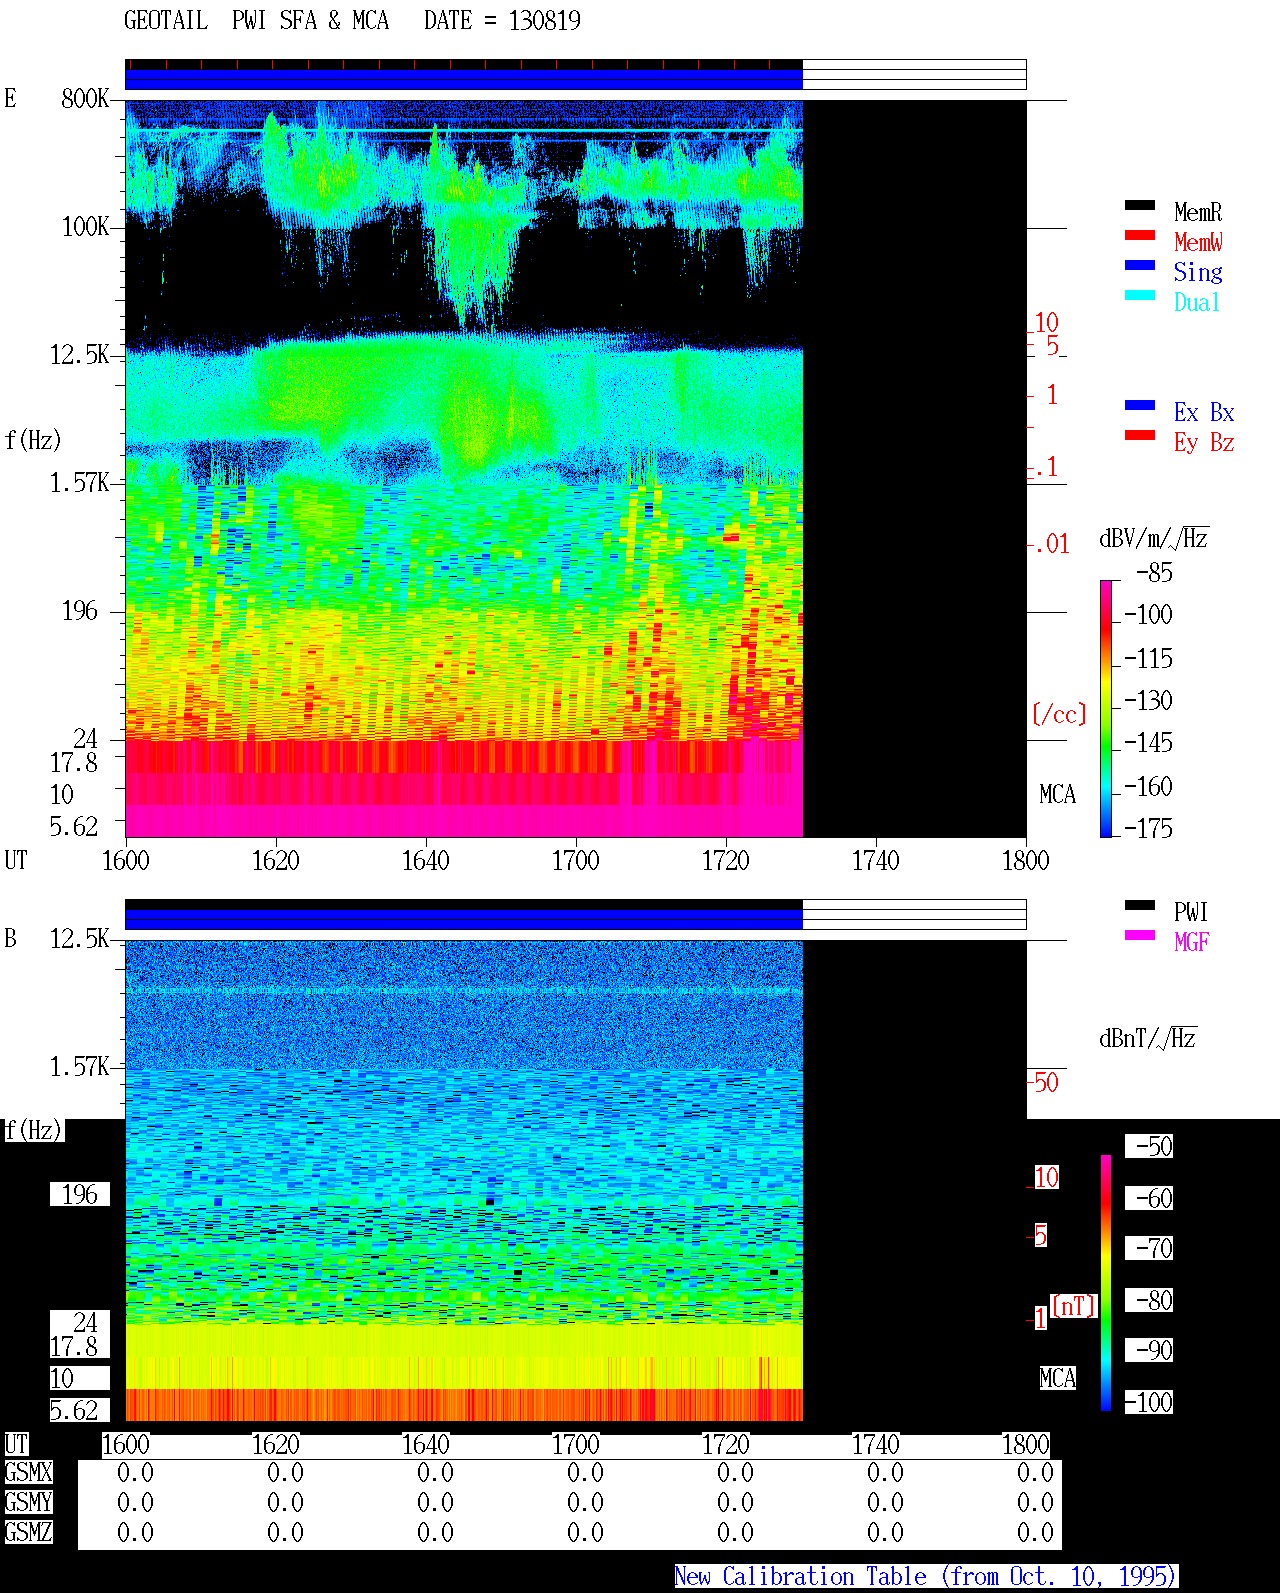Click the GSMY row label
This screenshot has width=1280, height=1593.
[28, 1503]
